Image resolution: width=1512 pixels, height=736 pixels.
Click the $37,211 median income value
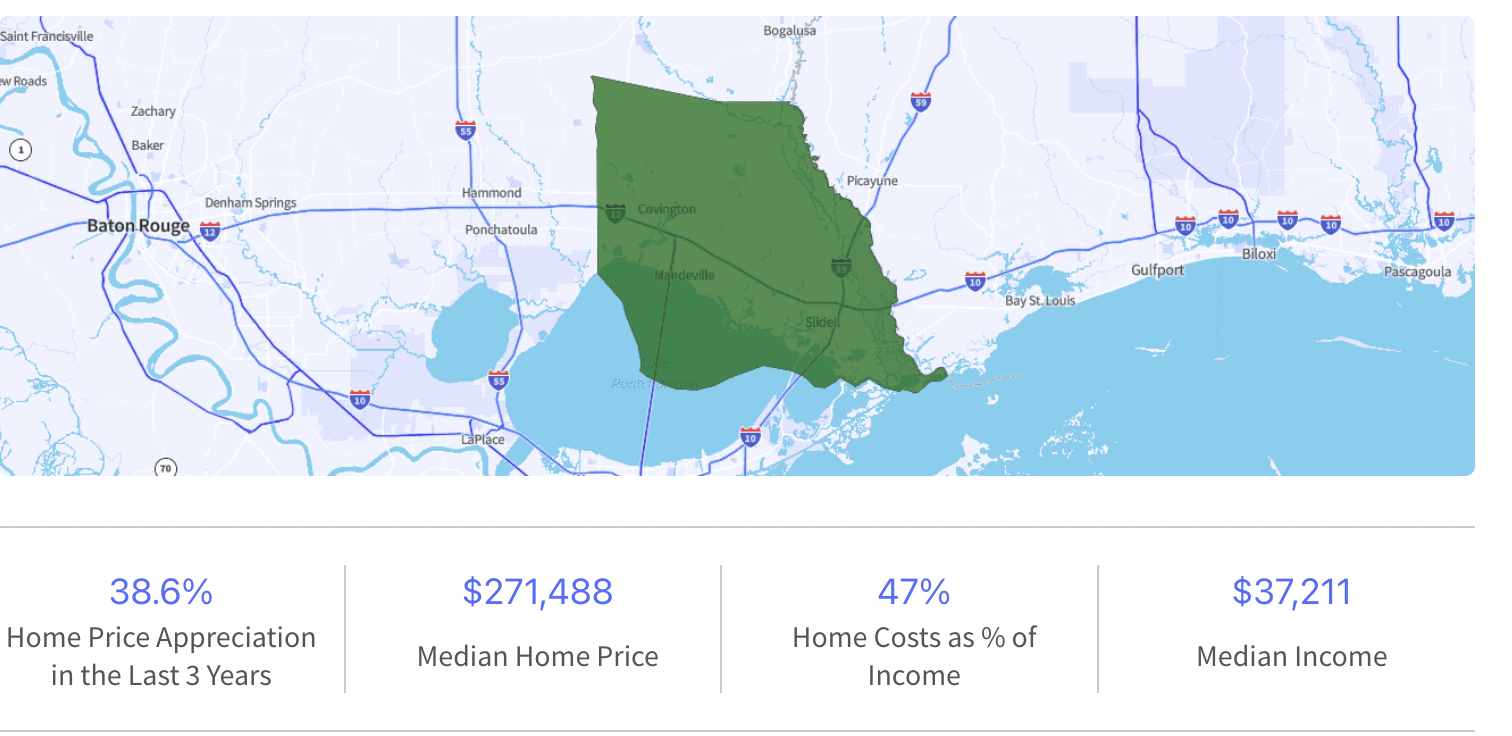(x=1291, y=592)
